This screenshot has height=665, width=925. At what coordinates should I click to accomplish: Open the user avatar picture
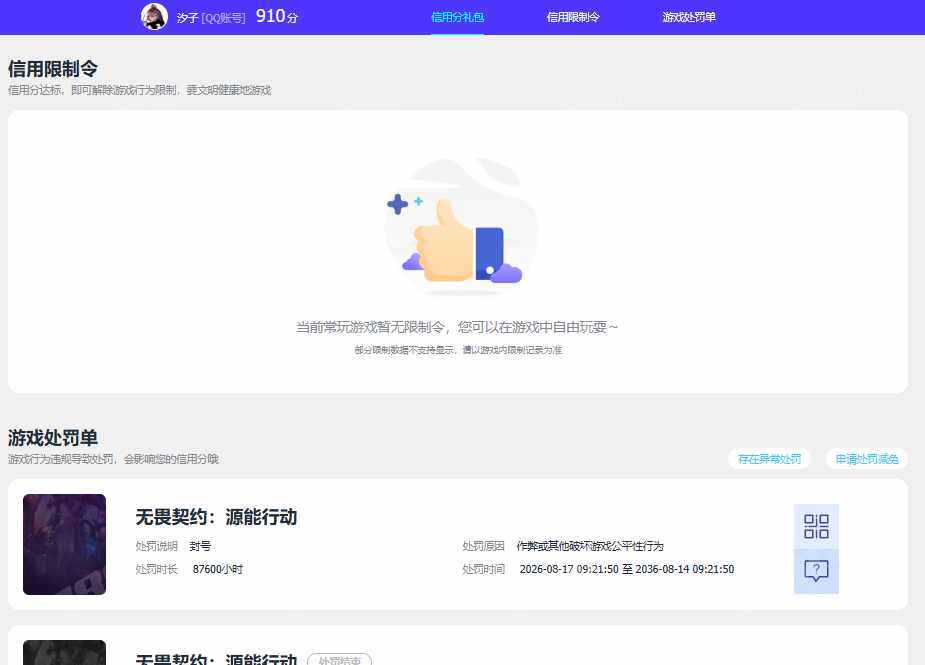pos(155,17)
